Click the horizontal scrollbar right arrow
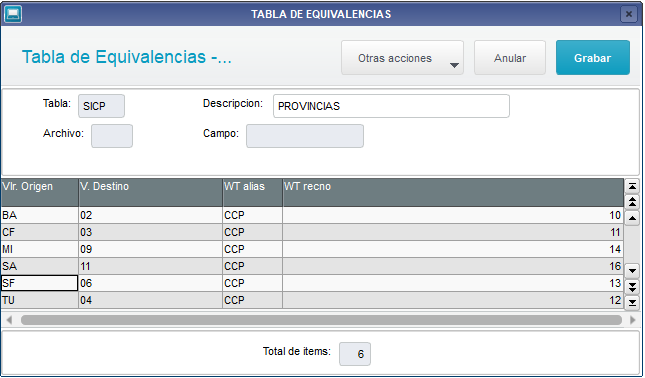Viewport: 645px width, 378px height. 633,320
